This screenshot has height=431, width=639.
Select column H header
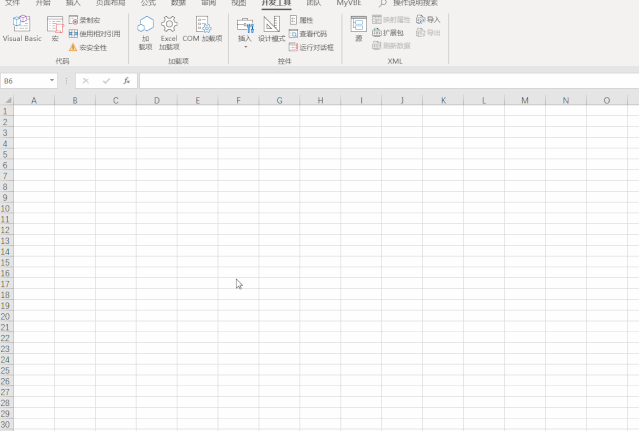coord(320,100)
